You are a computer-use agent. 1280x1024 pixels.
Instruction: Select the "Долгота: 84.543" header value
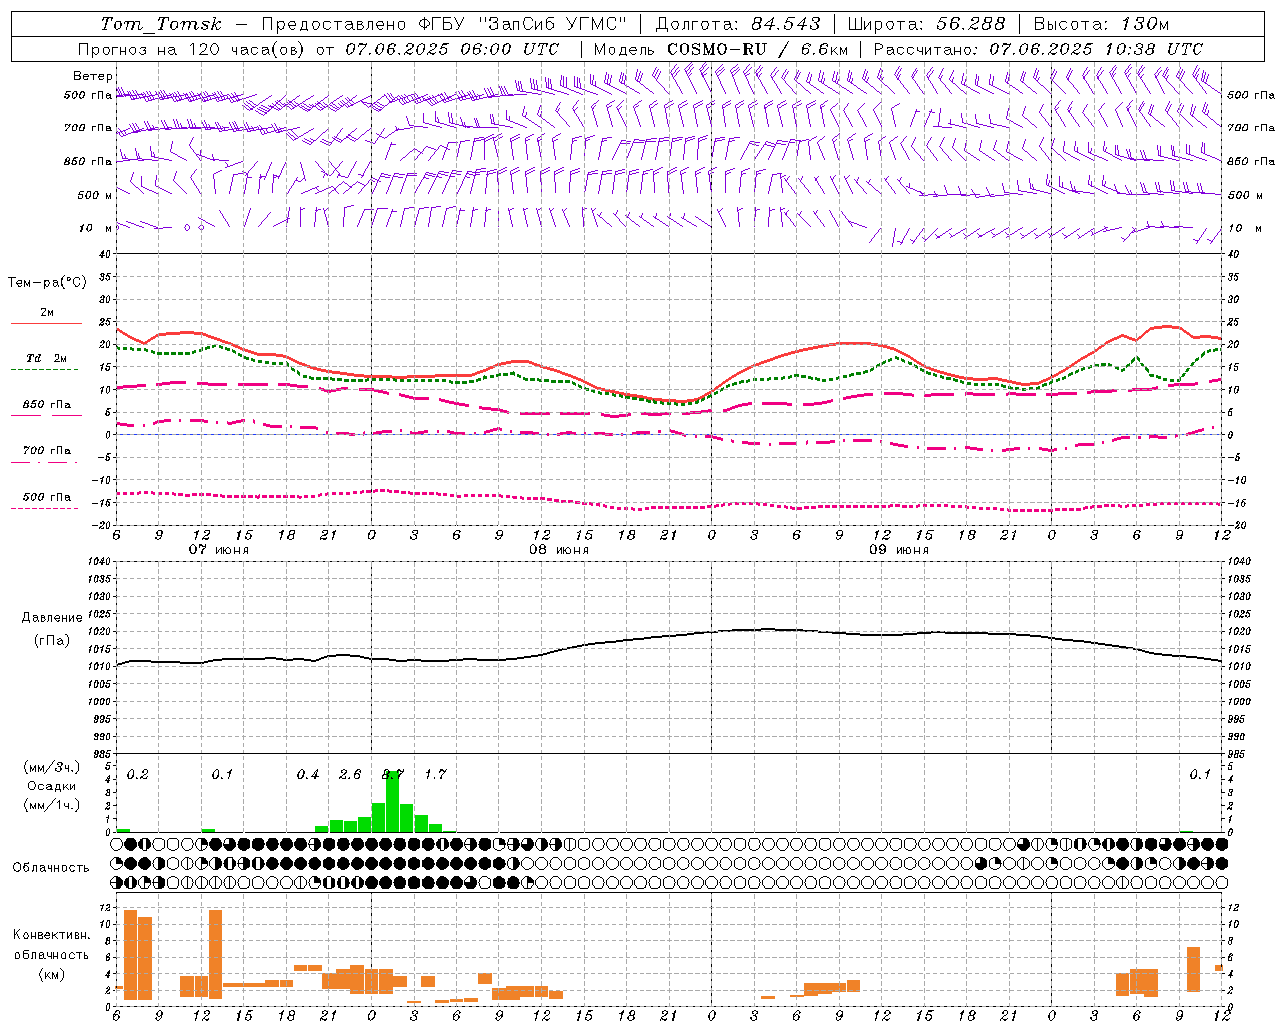point(738,24)
